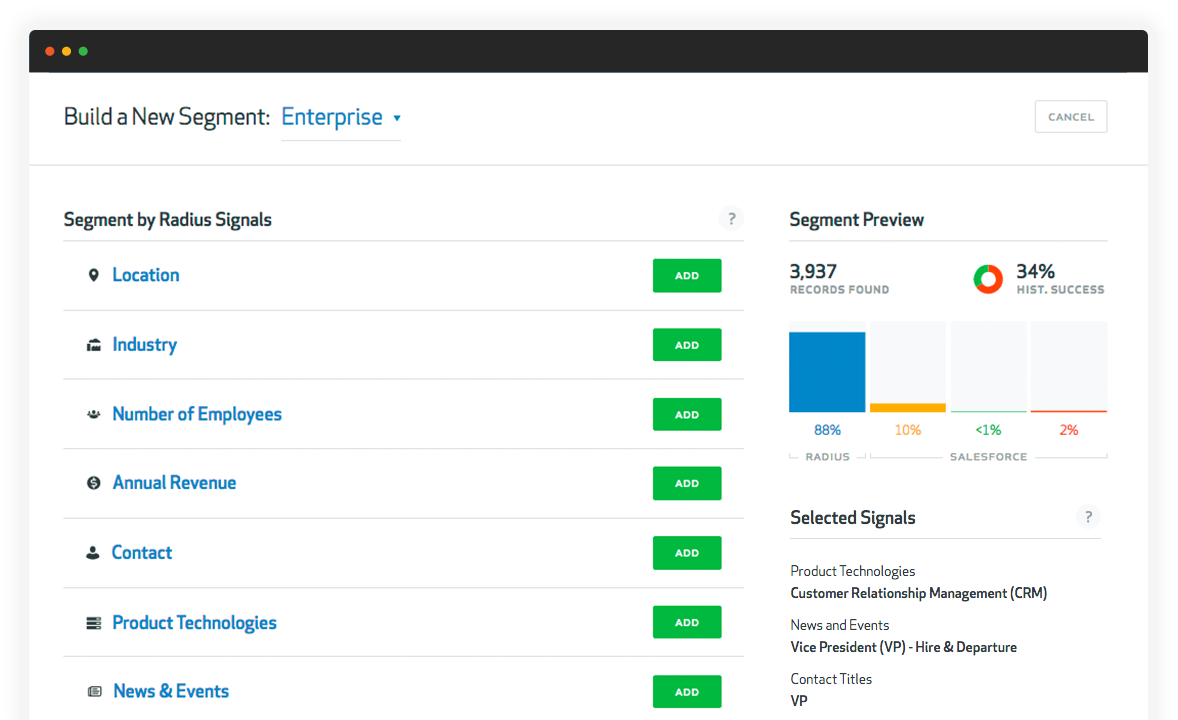Open the Enterprise segment dropdown
1178x720 pixels.
pyautogui.click(x=340, y=117)
